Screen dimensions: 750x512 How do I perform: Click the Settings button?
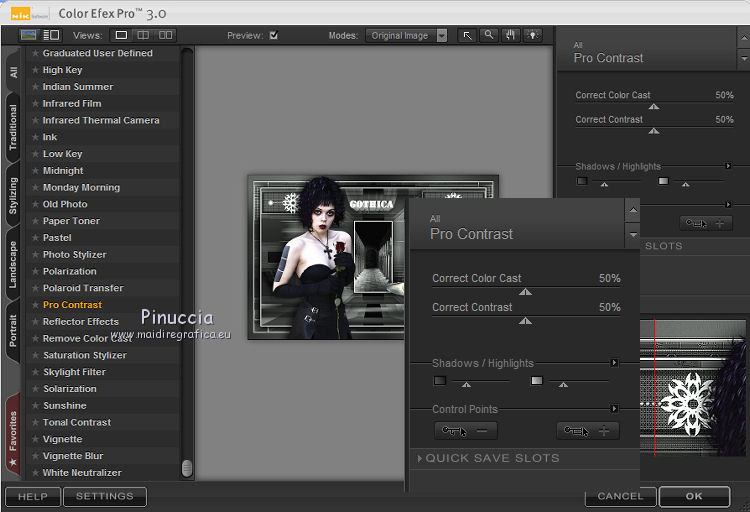coord(105,496)
